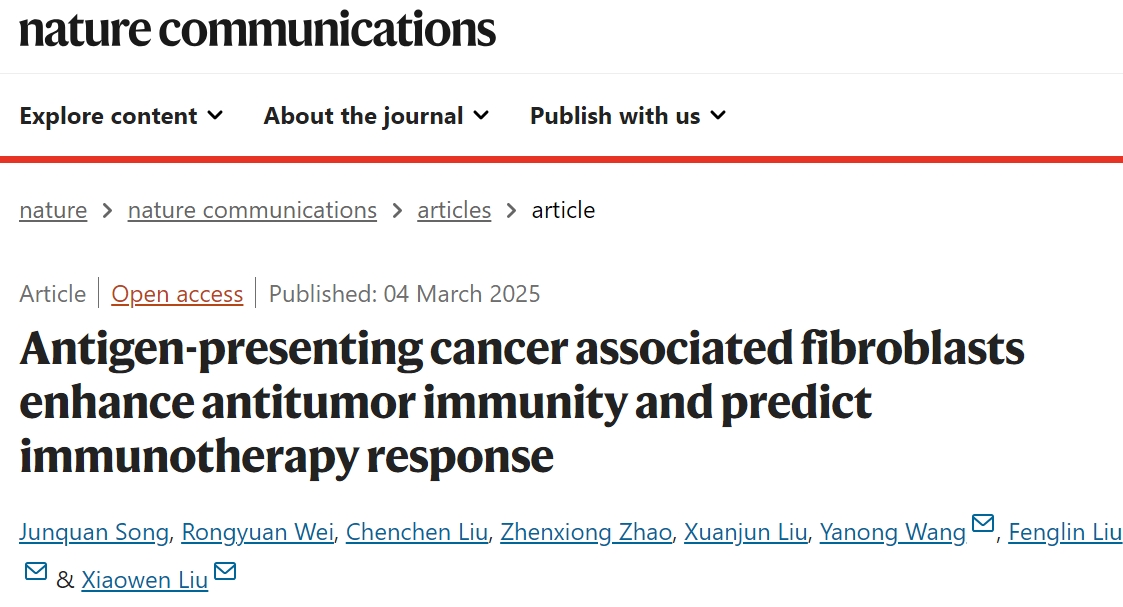Screen dimensions: 1123x607
Task: View author Zhenxiong Zhao's information
Action: click(586, 533)
